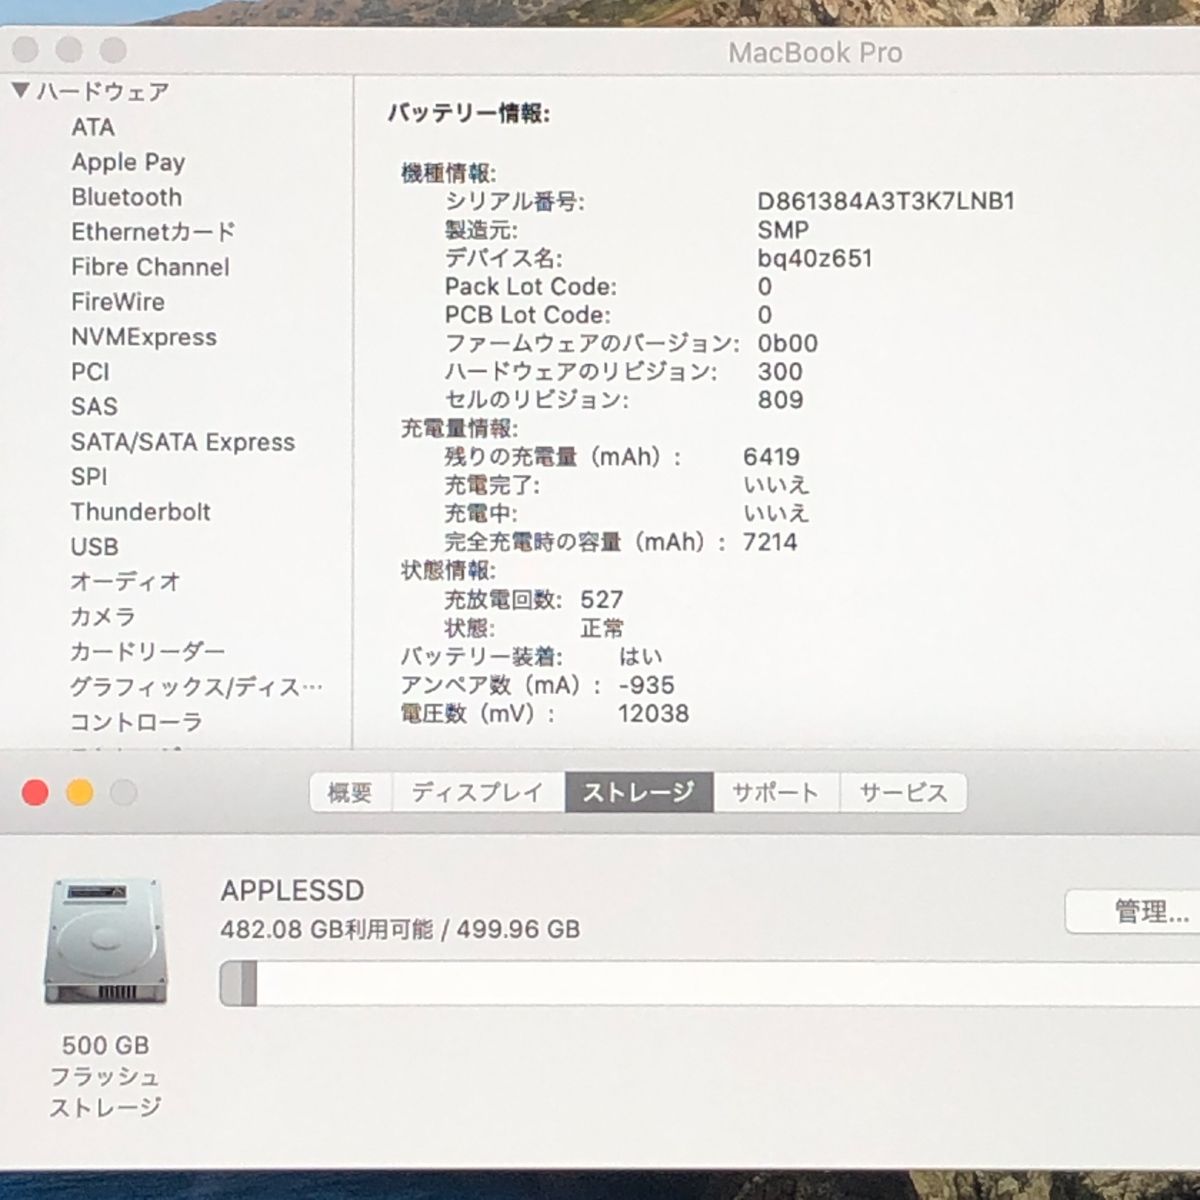Click the 管理… button
The image size is (1200, 1200).
tap(1133, 912)
